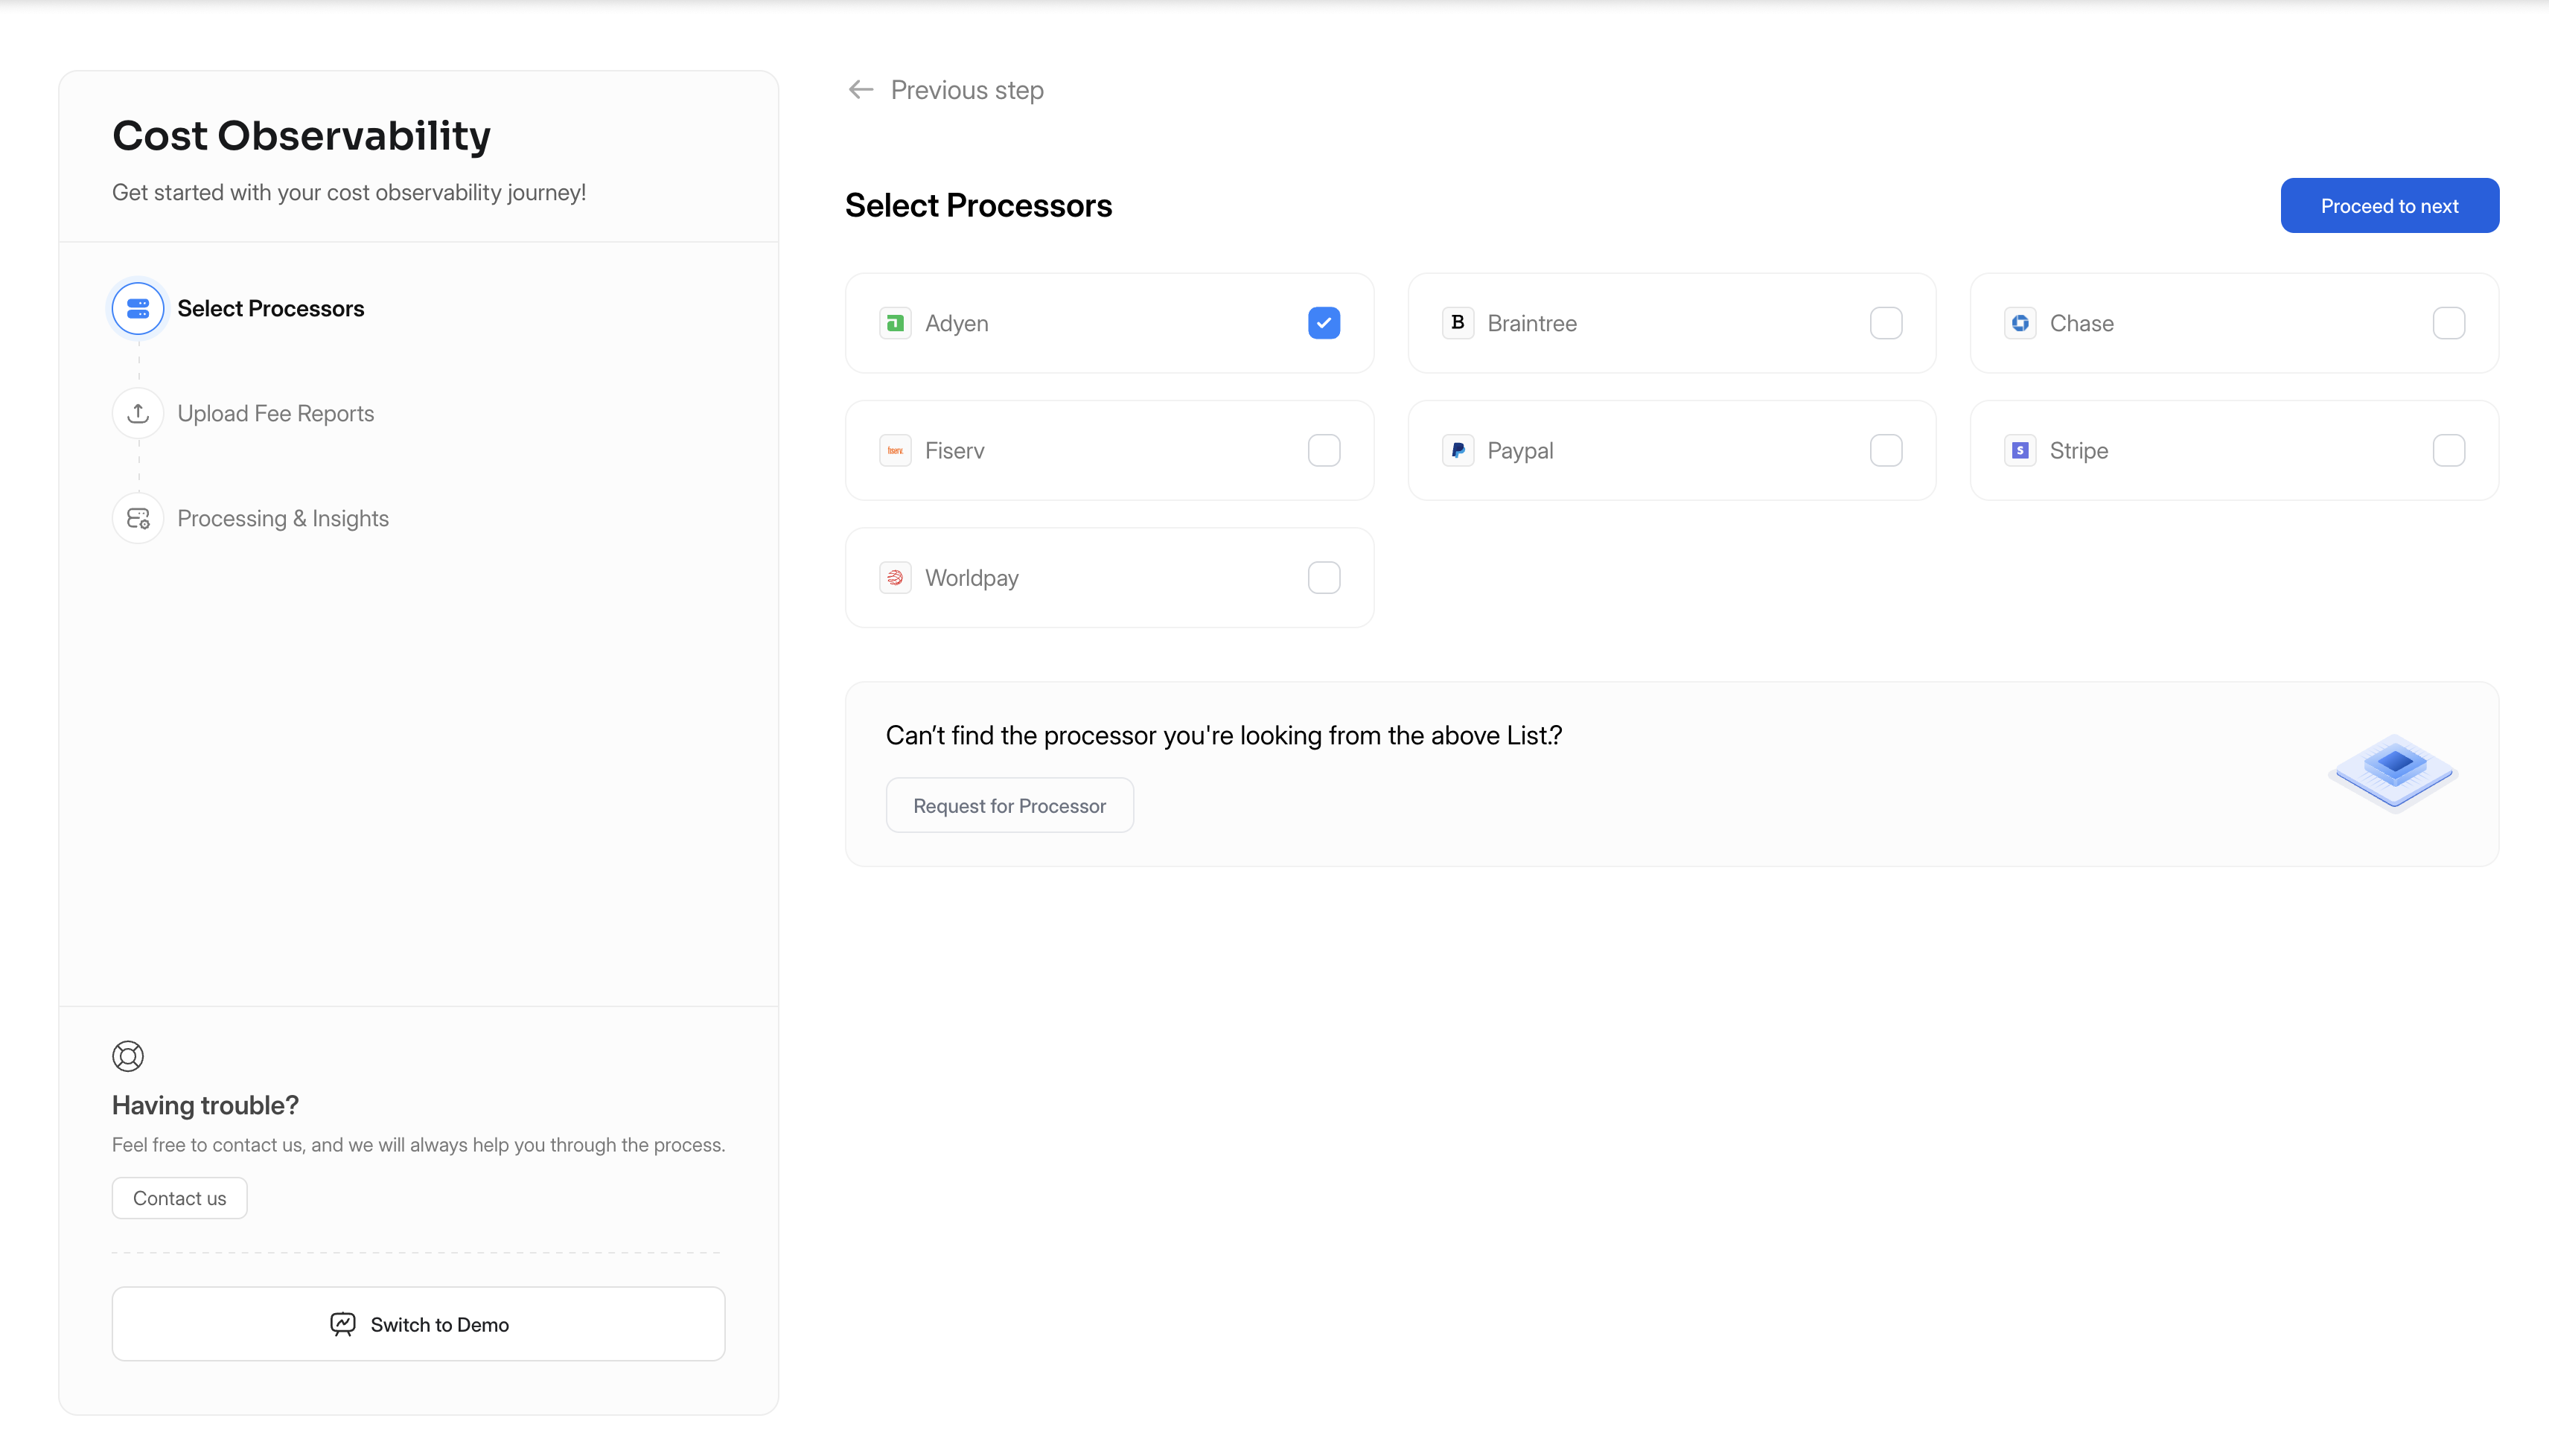Check the Braintree checkbox
This screenshot has height=1456, width=2549.
[x=1885, y=323]
